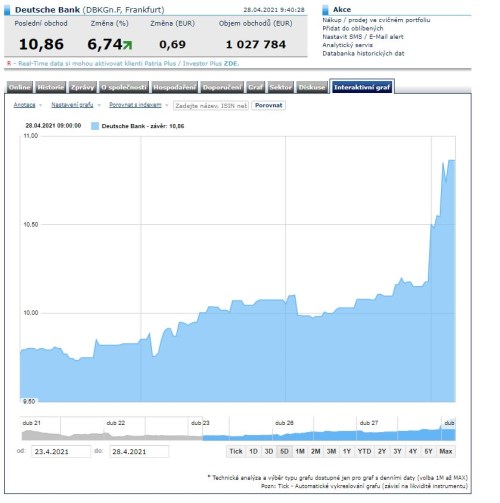
Task: Click the Porovnat button
Action: [x=269, y=105]
